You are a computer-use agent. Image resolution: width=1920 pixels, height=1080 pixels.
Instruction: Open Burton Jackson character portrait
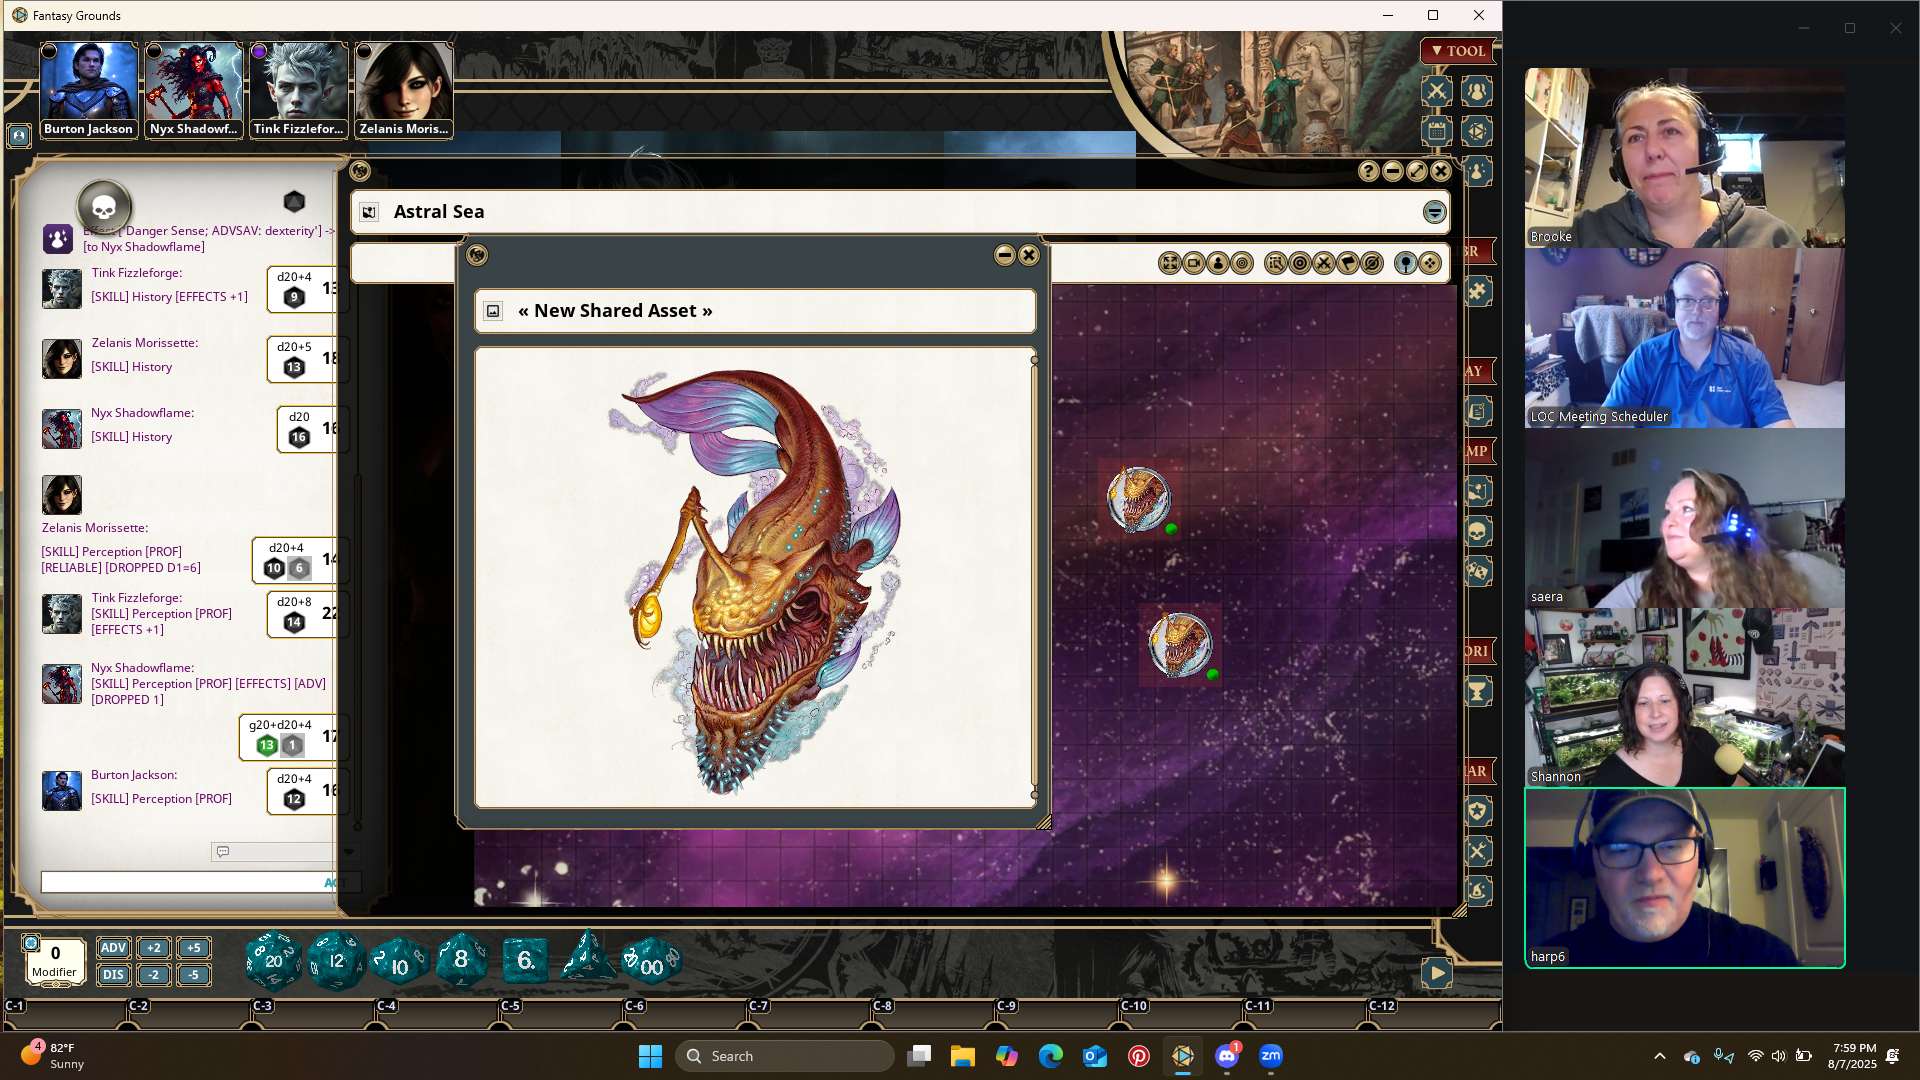pyautogui.click(x=88, y=83)
